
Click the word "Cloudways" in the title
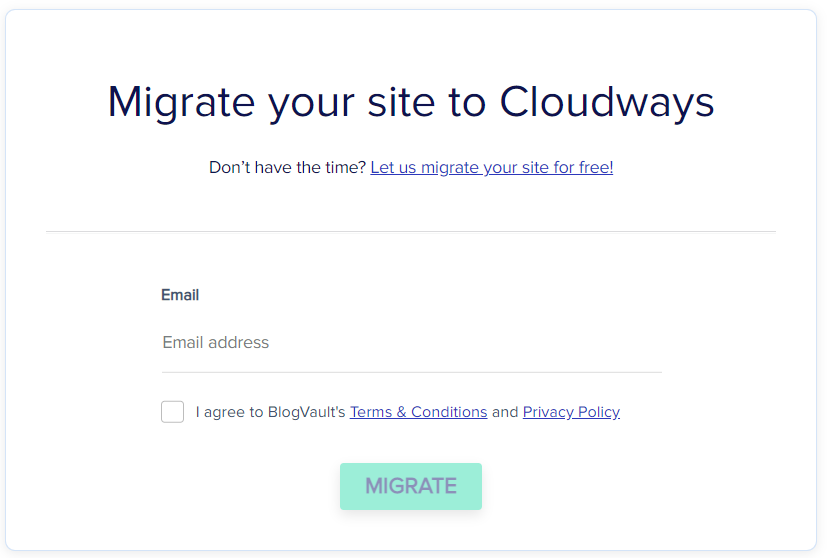(607, 102)
